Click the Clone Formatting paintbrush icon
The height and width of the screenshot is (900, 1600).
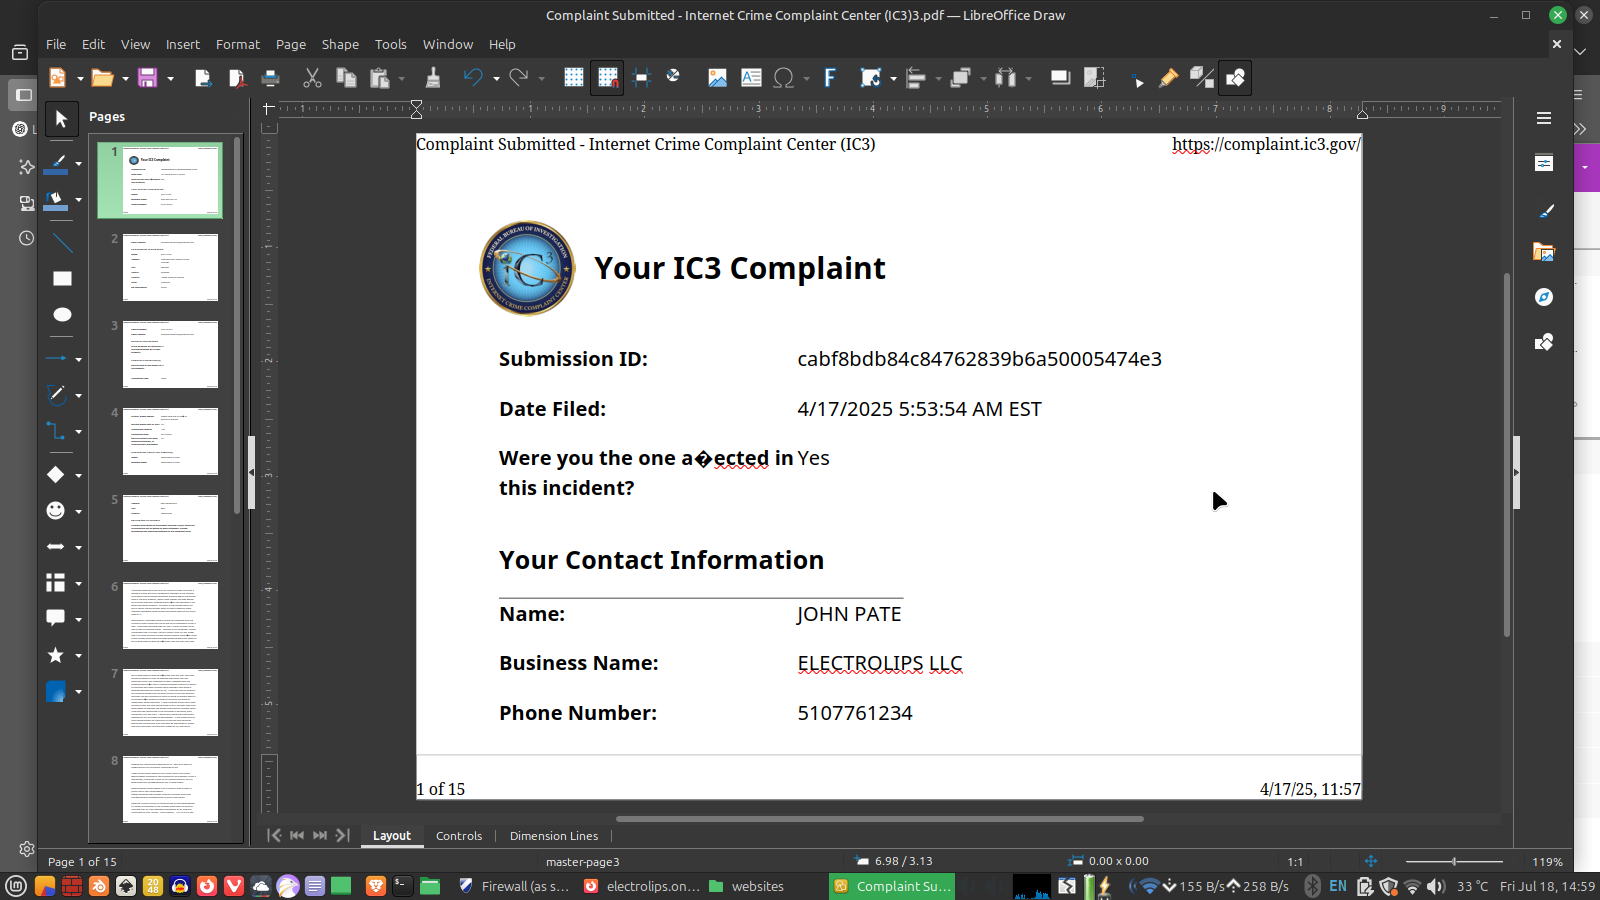[433, 78]
